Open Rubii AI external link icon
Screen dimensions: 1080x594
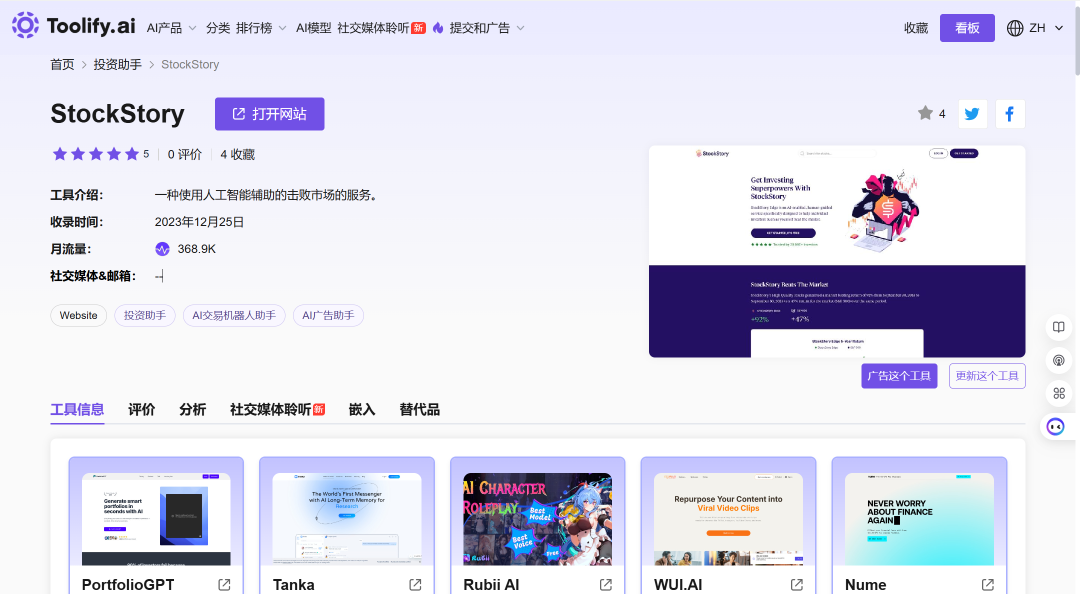pyautogui.click(x=606, y=584)
